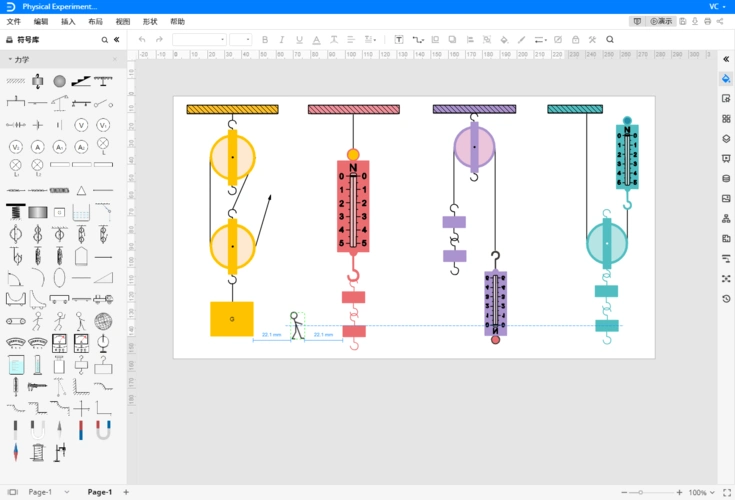735x500 pixels.
Task: Open the layers panel in right sidebar
Action: 726,138
